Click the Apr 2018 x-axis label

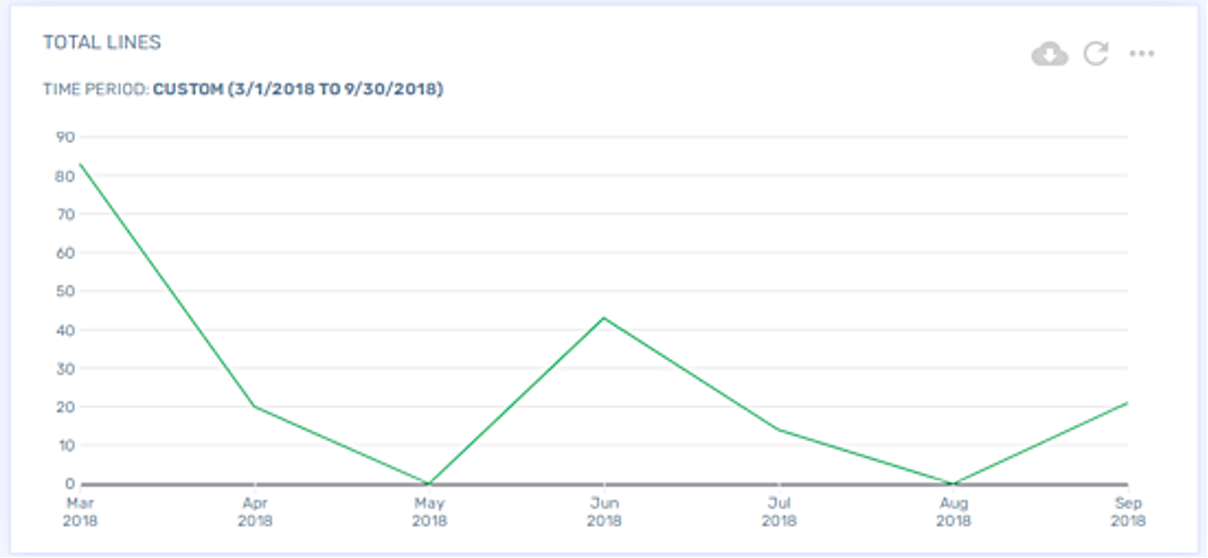pyautogui.click(x=254, y=512)
